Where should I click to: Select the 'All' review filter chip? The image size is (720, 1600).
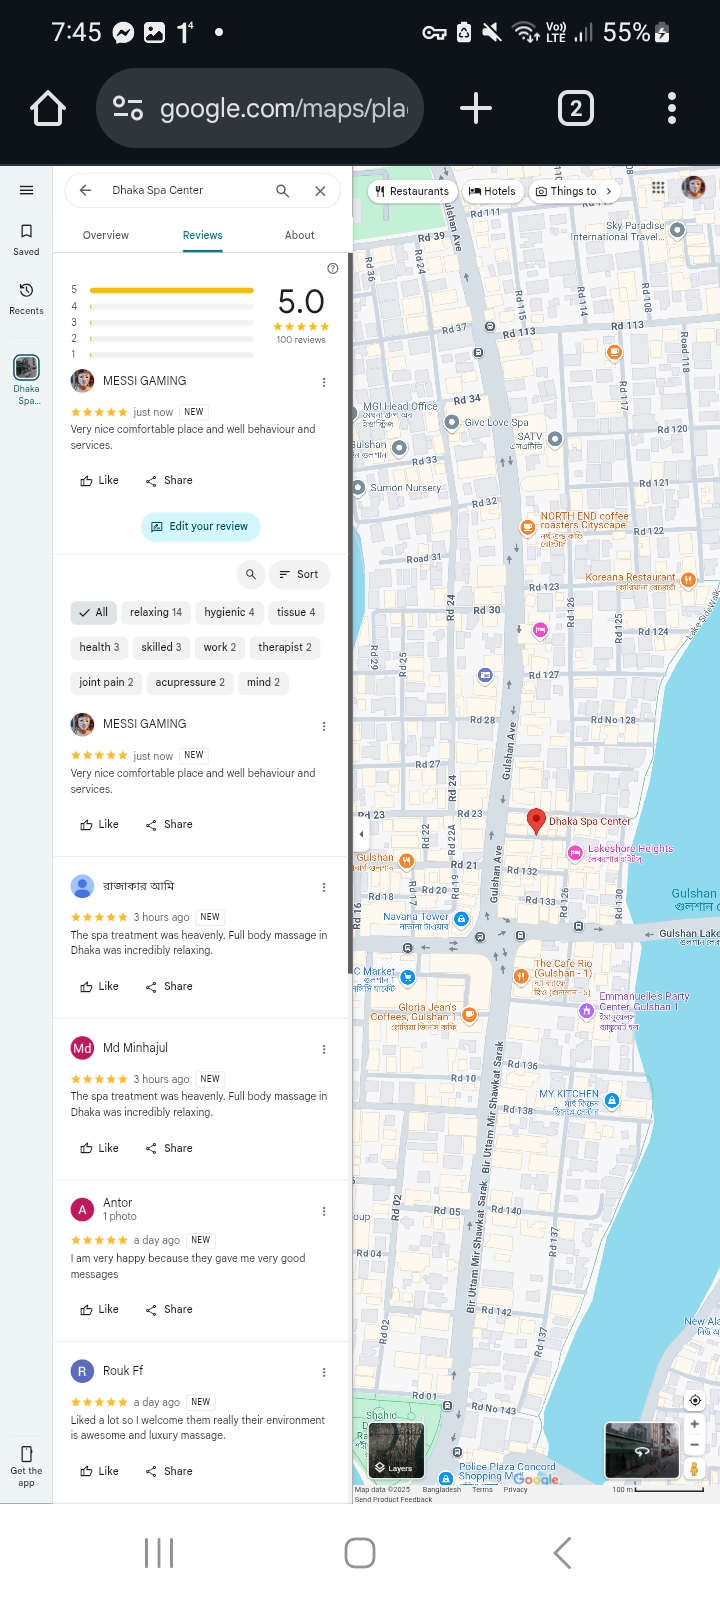tap(94, 612)
